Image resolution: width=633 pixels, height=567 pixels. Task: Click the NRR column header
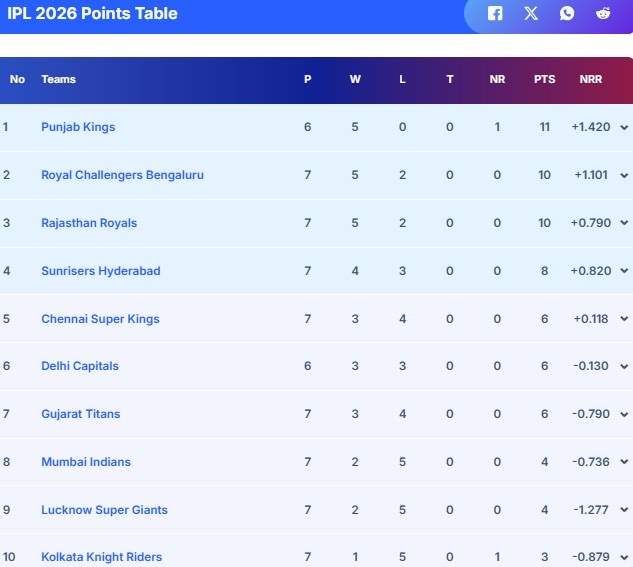coord(591,80)
